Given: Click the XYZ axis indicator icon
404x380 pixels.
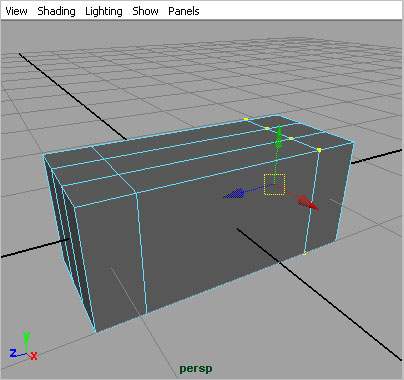Looking at the screenshot, I should click(23, 347).
